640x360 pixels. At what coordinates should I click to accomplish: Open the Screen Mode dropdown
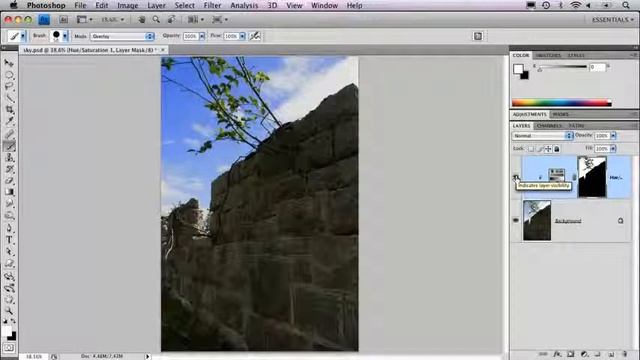pyautogui.click(x=220, y=20)
